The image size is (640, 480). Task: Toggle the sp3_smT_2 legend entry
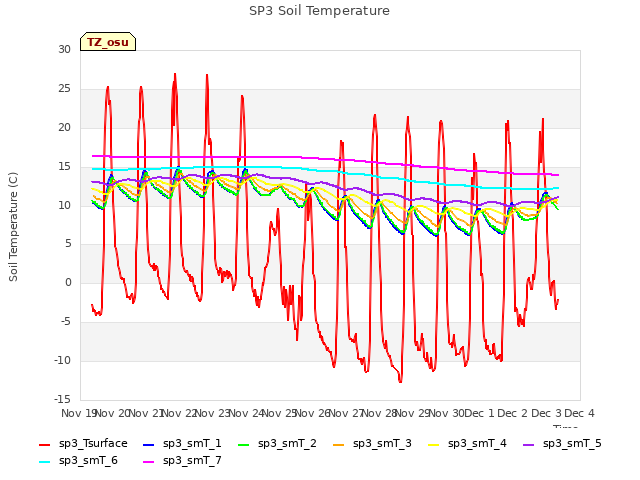pos(277,444)
